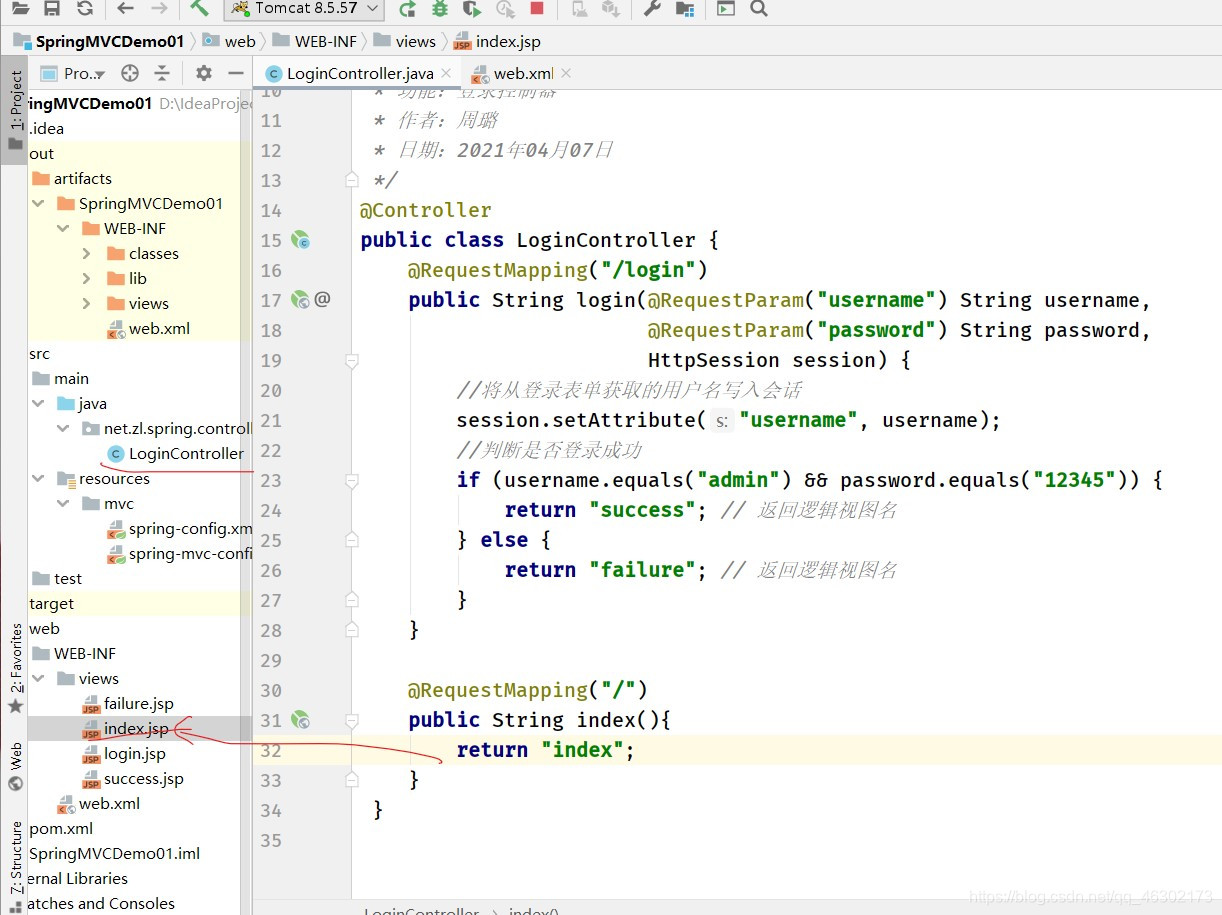The image size is (1222, 915).
Task: Click line 31 gutter bean icon
Action: tap(300, 719)
